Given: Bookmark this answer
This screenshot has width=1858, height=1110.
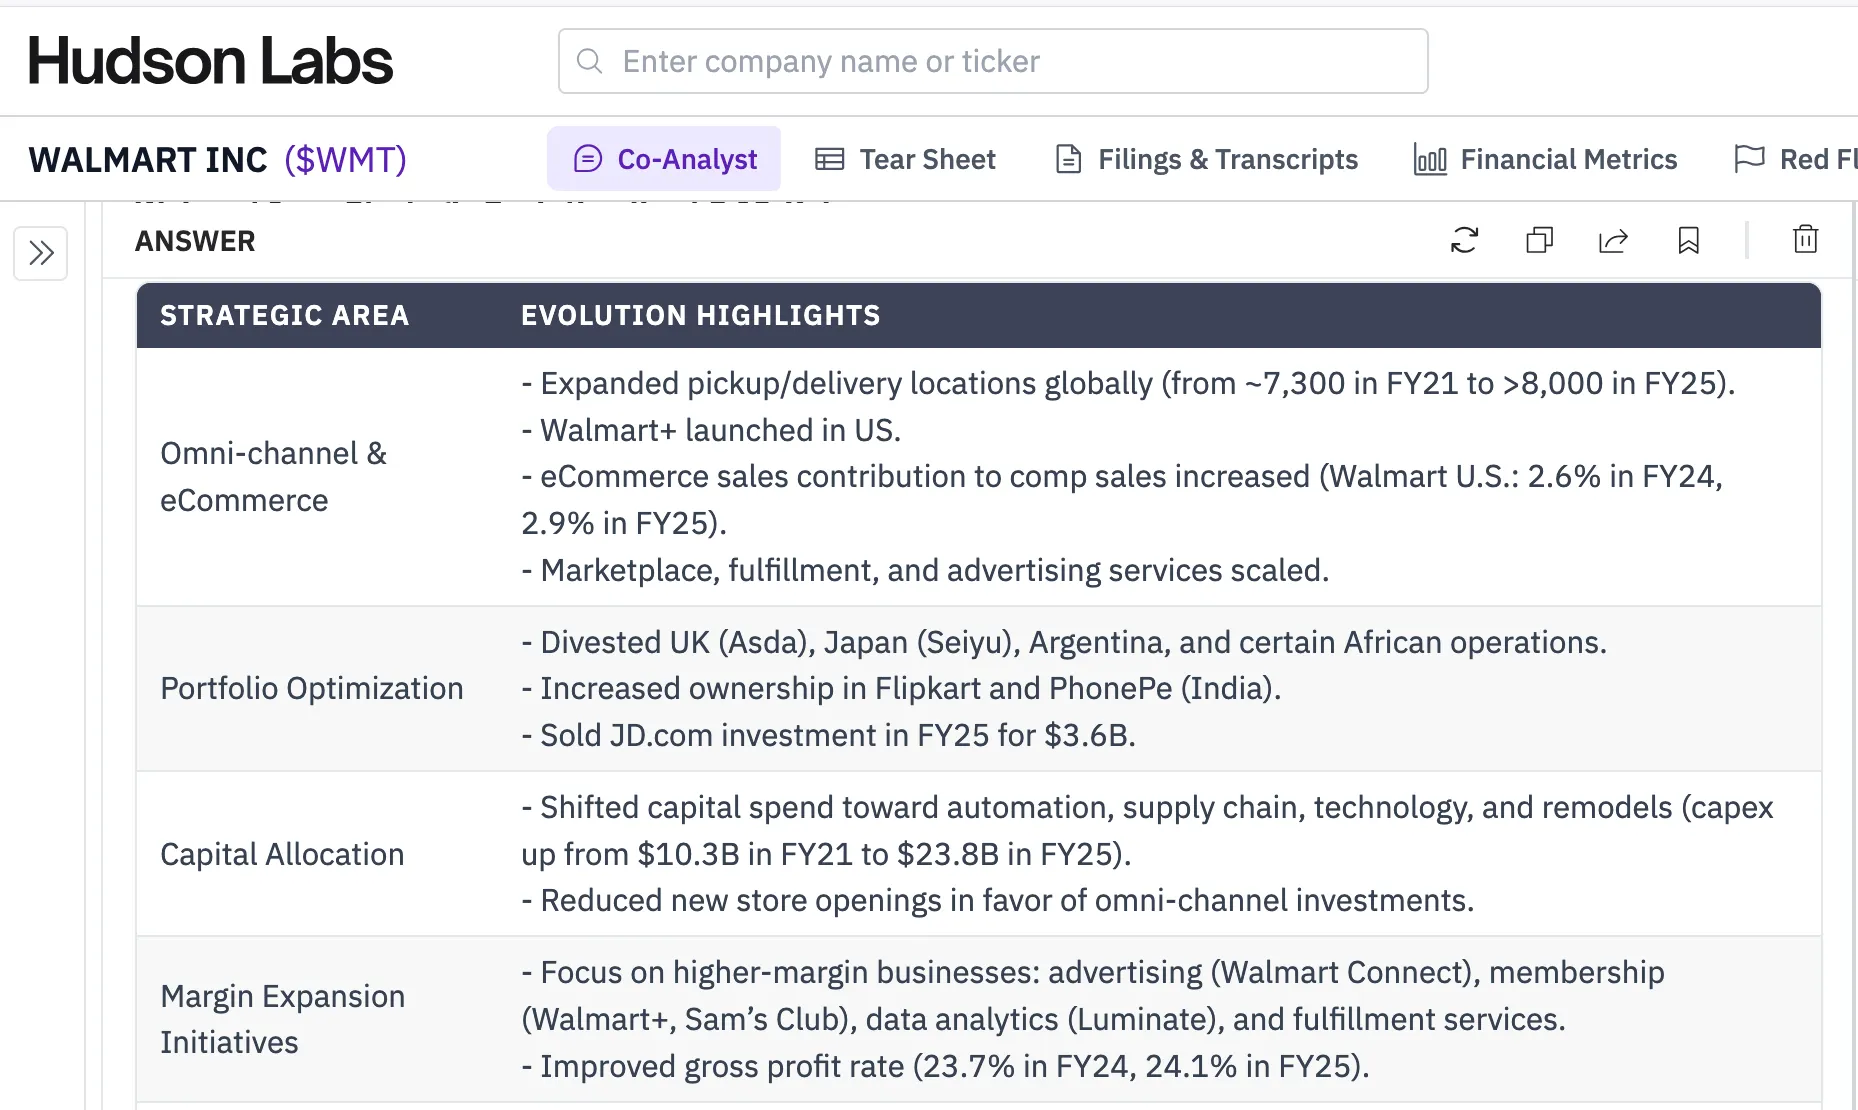Looking at the screenshot, I should tap(1688, 240).
